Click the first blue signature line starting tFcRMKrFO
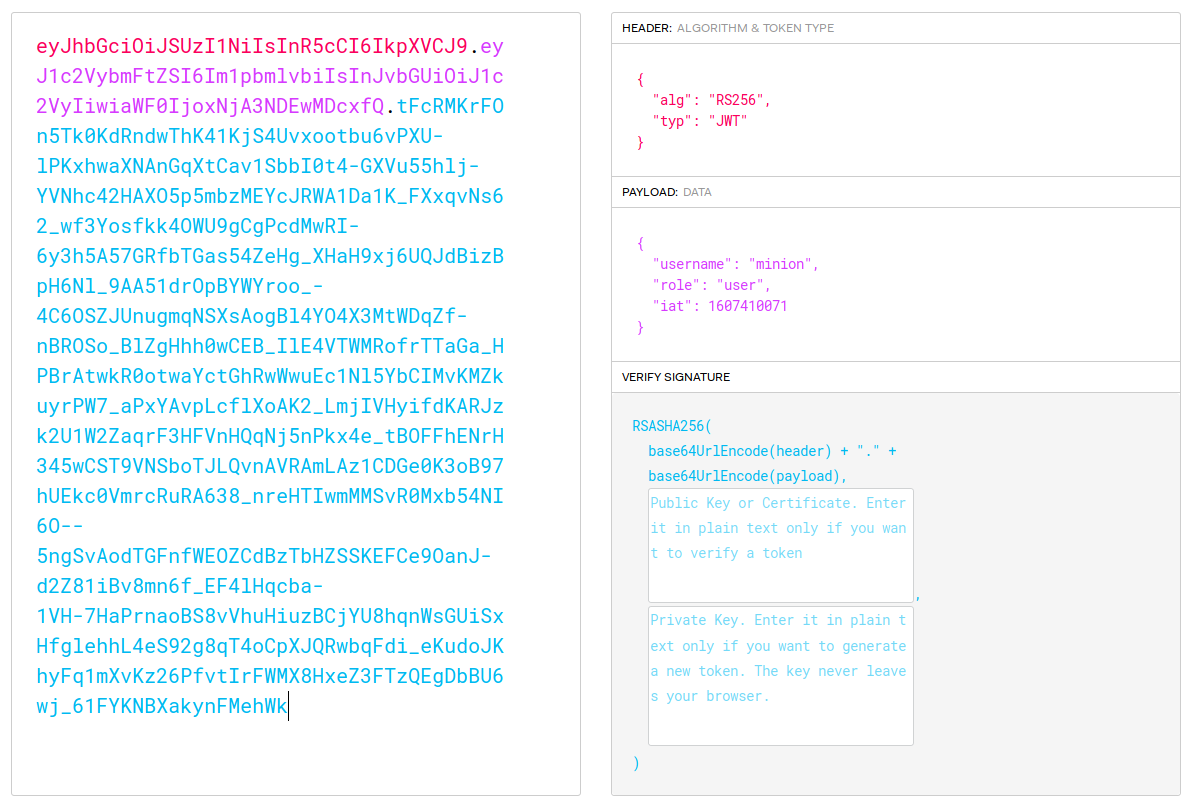 [450, 106]
